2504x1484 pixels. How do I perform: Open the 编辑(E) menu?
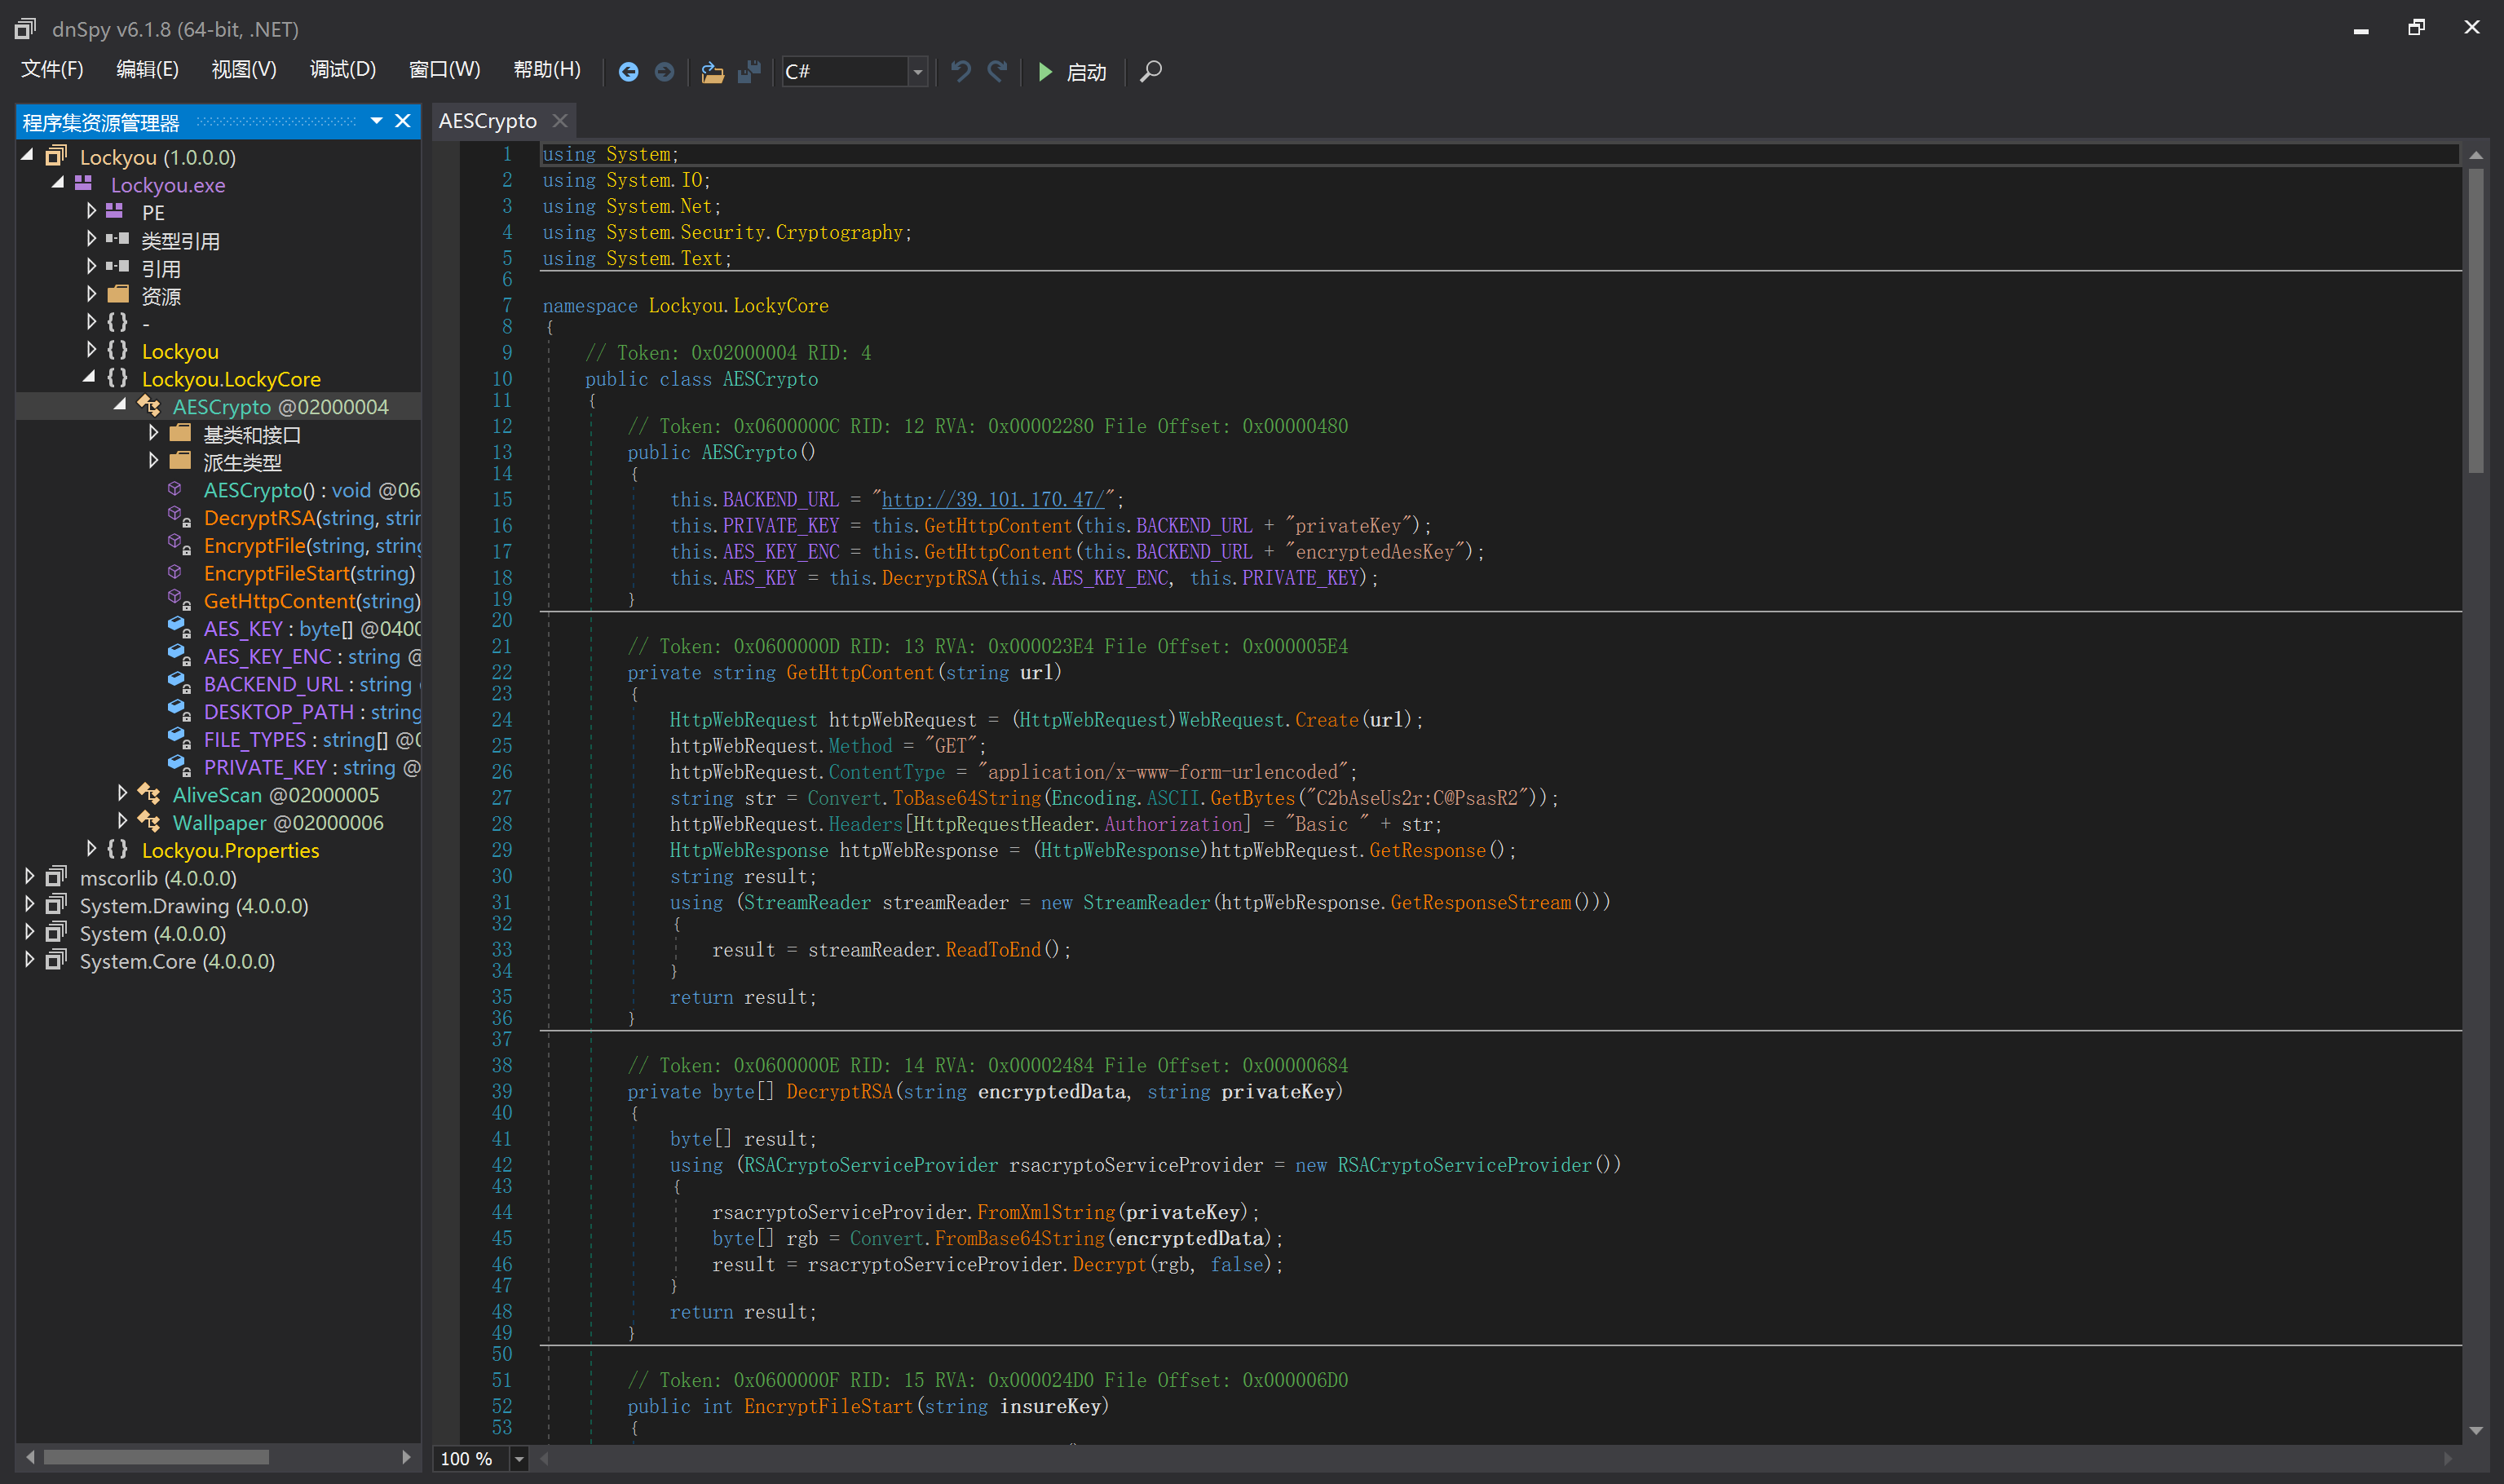[x=147, y=70]
